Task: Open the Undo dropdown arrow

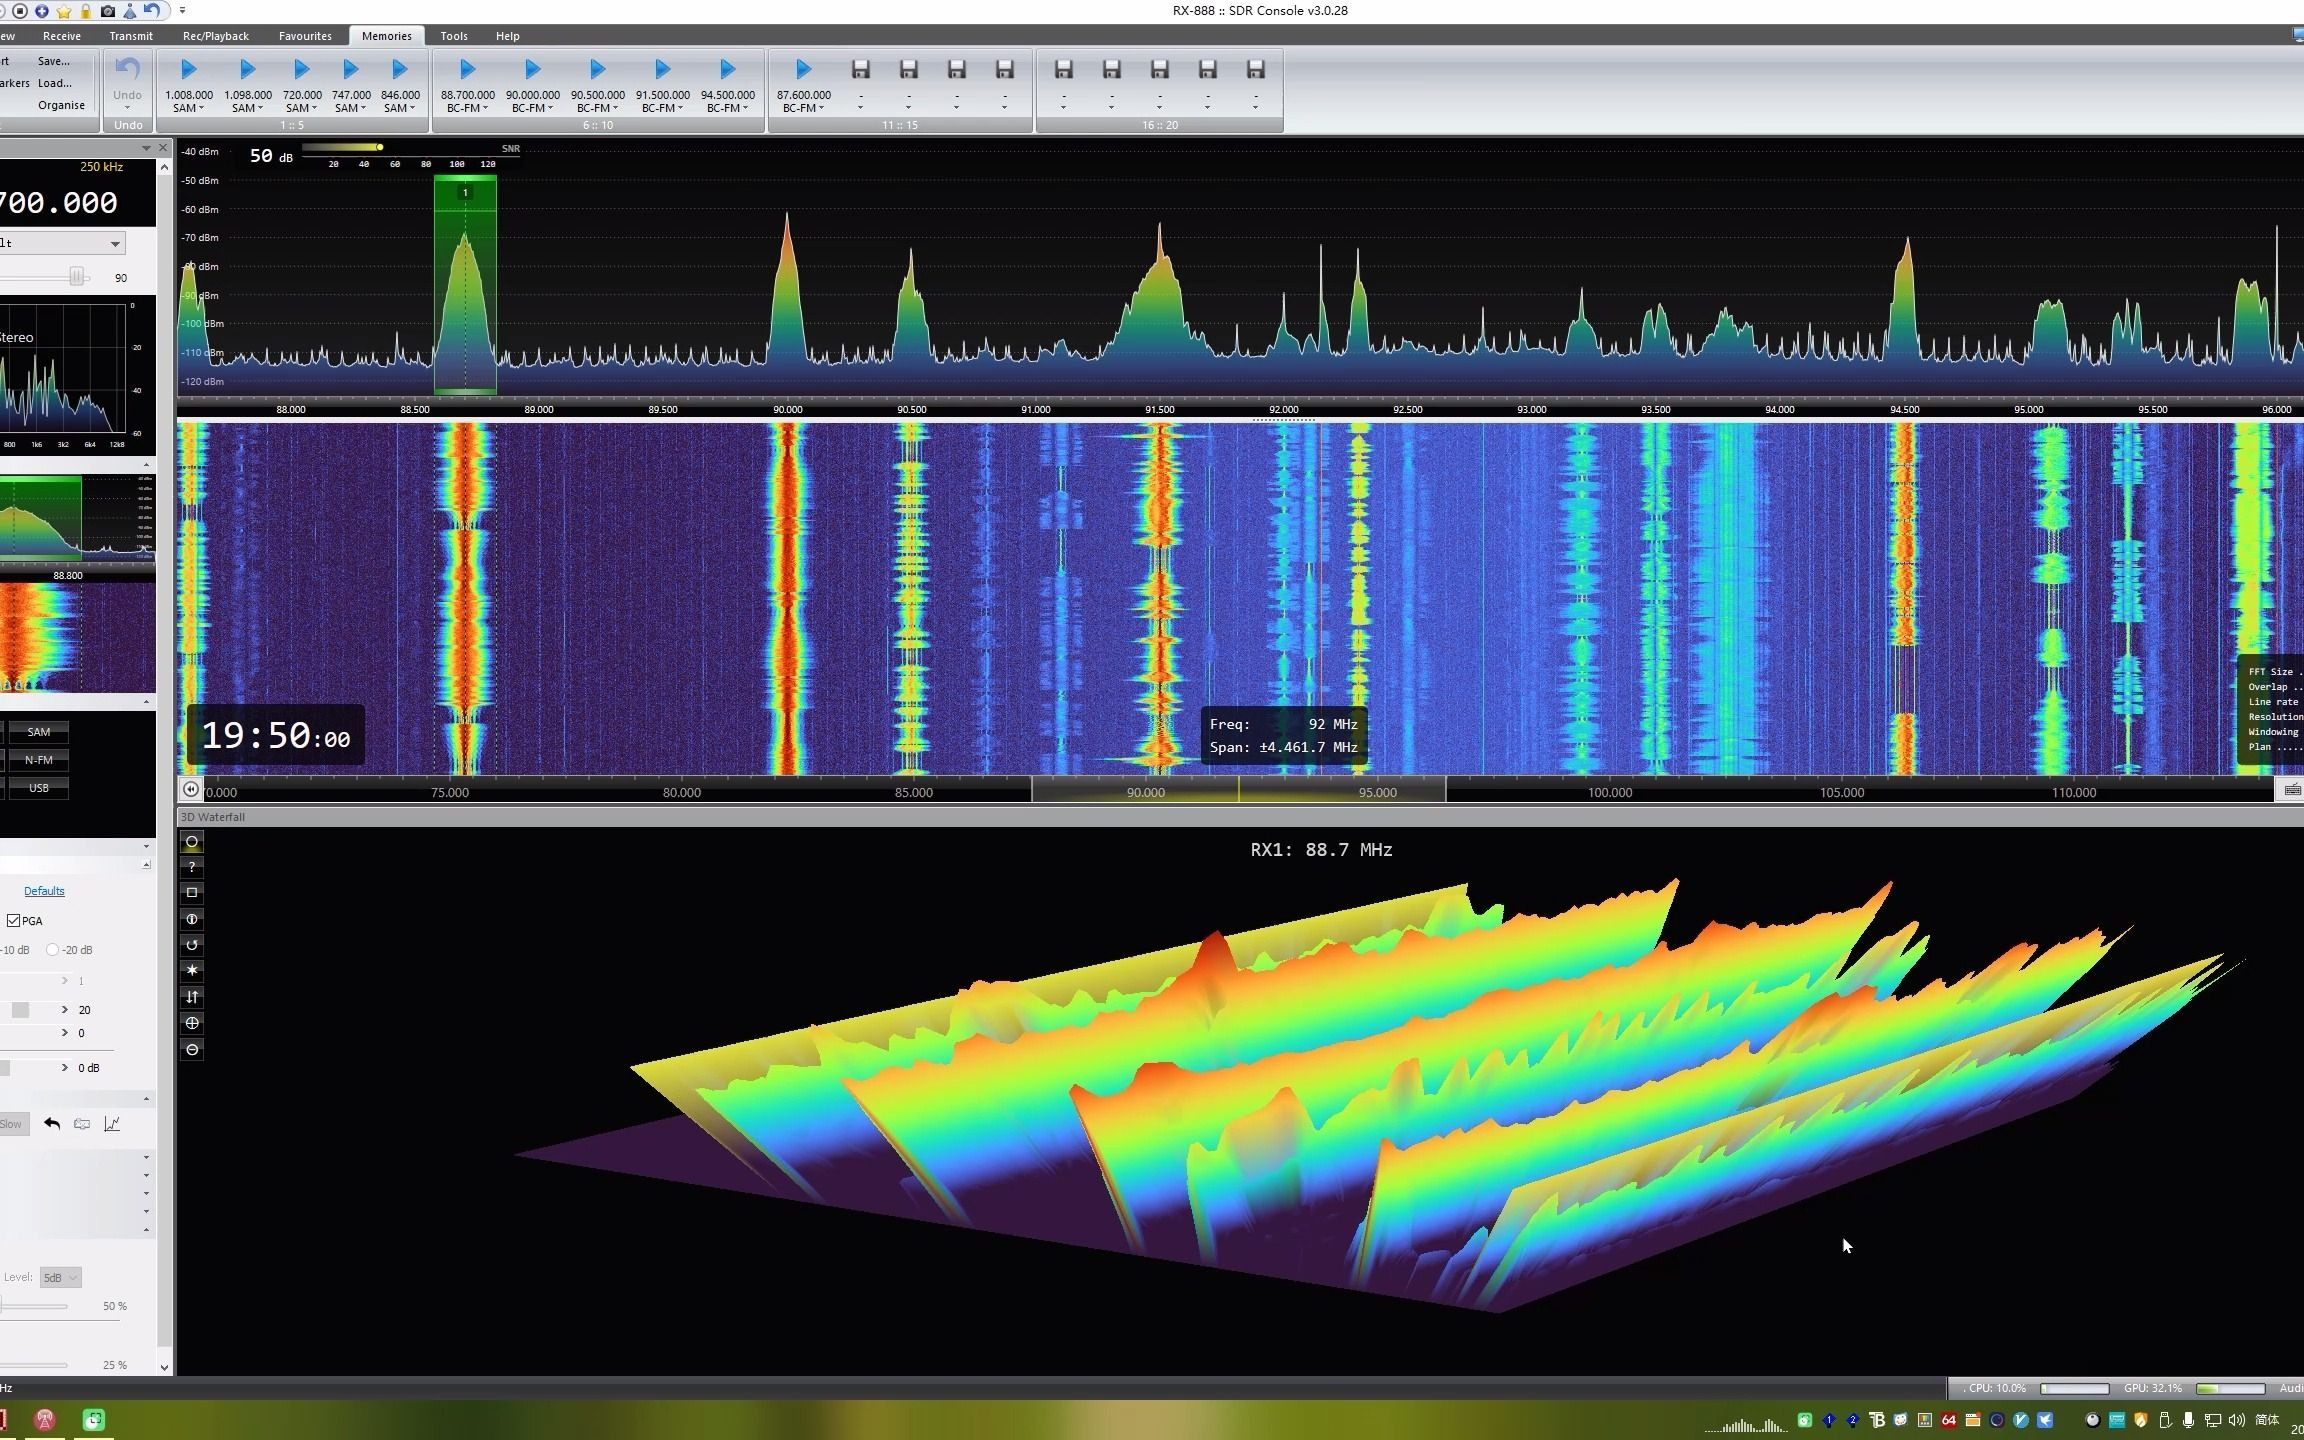Action: [127, 108]
